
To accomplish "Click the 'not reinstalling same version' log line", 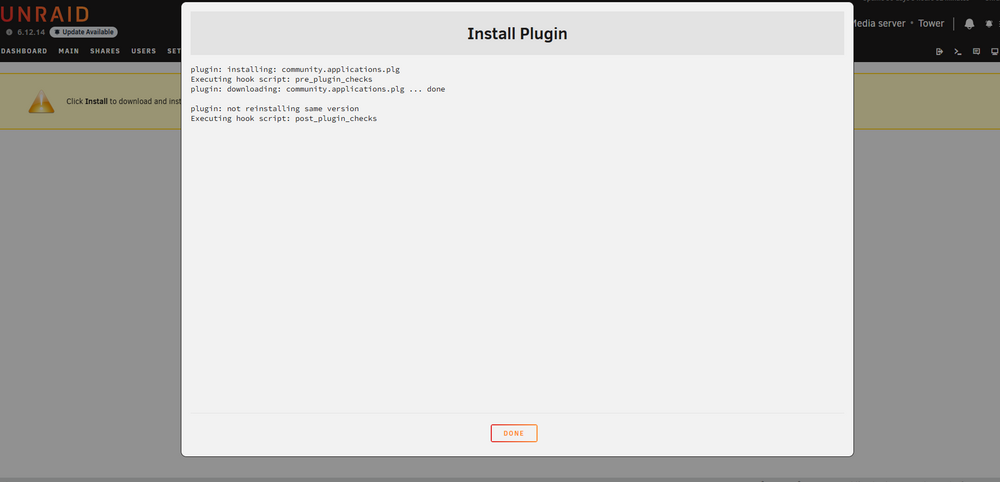I will tap(275, 108).
